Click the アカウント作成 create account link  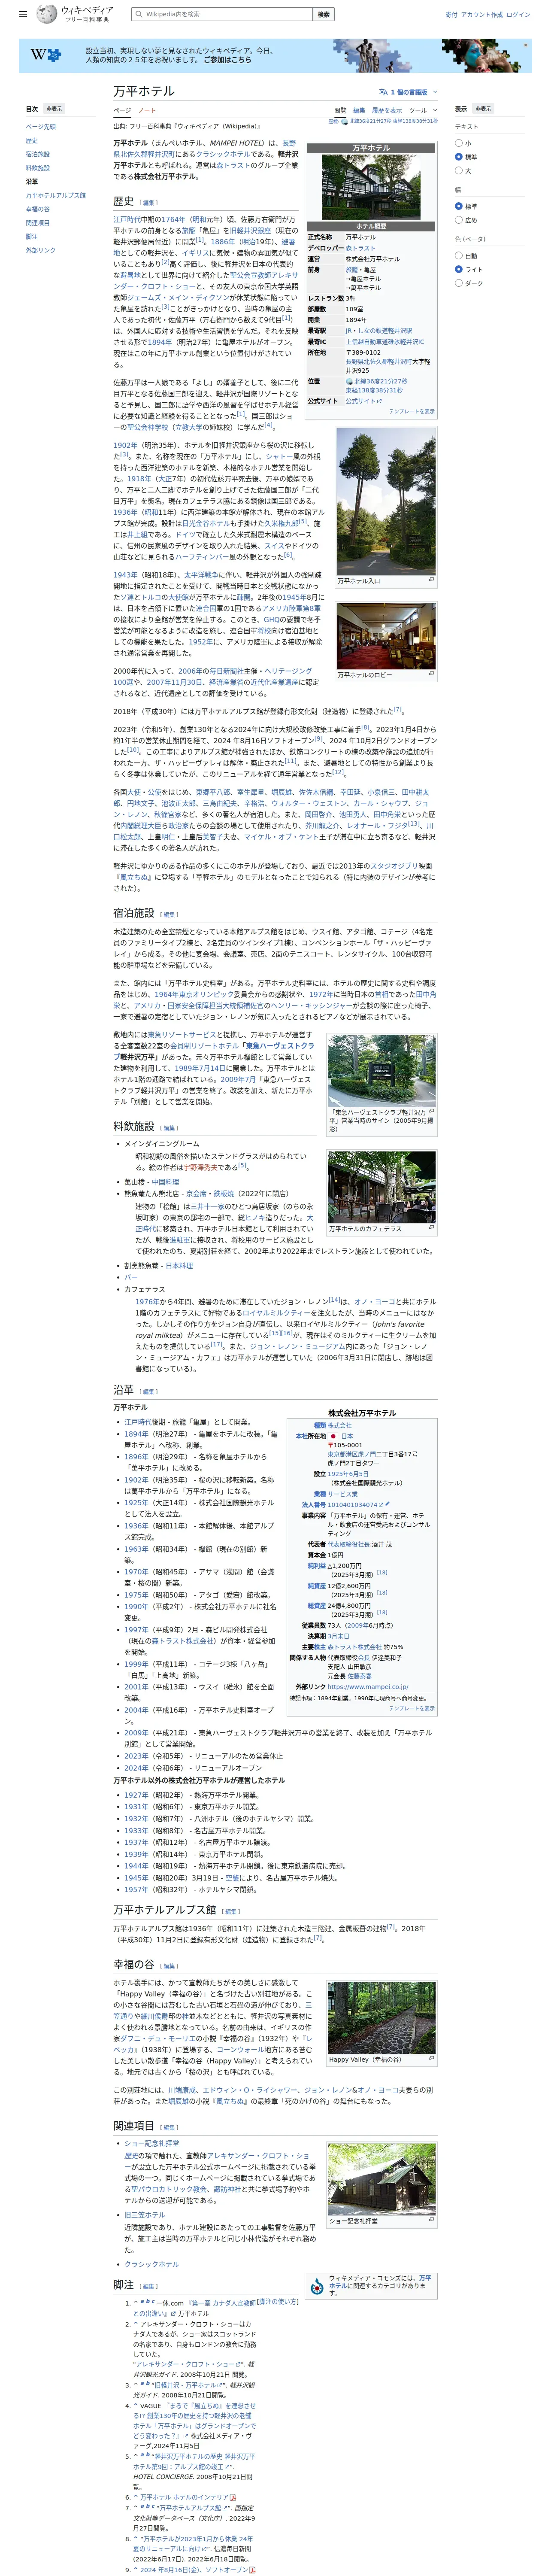coord(482,15)
